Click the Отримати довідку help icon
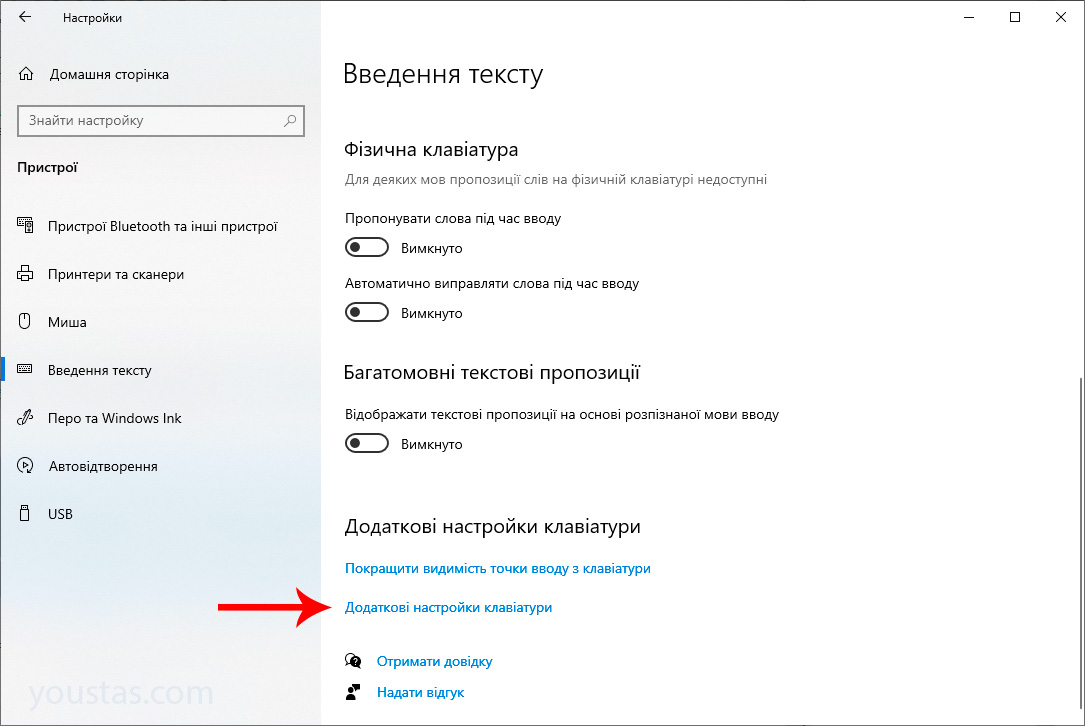 [353, 661]
